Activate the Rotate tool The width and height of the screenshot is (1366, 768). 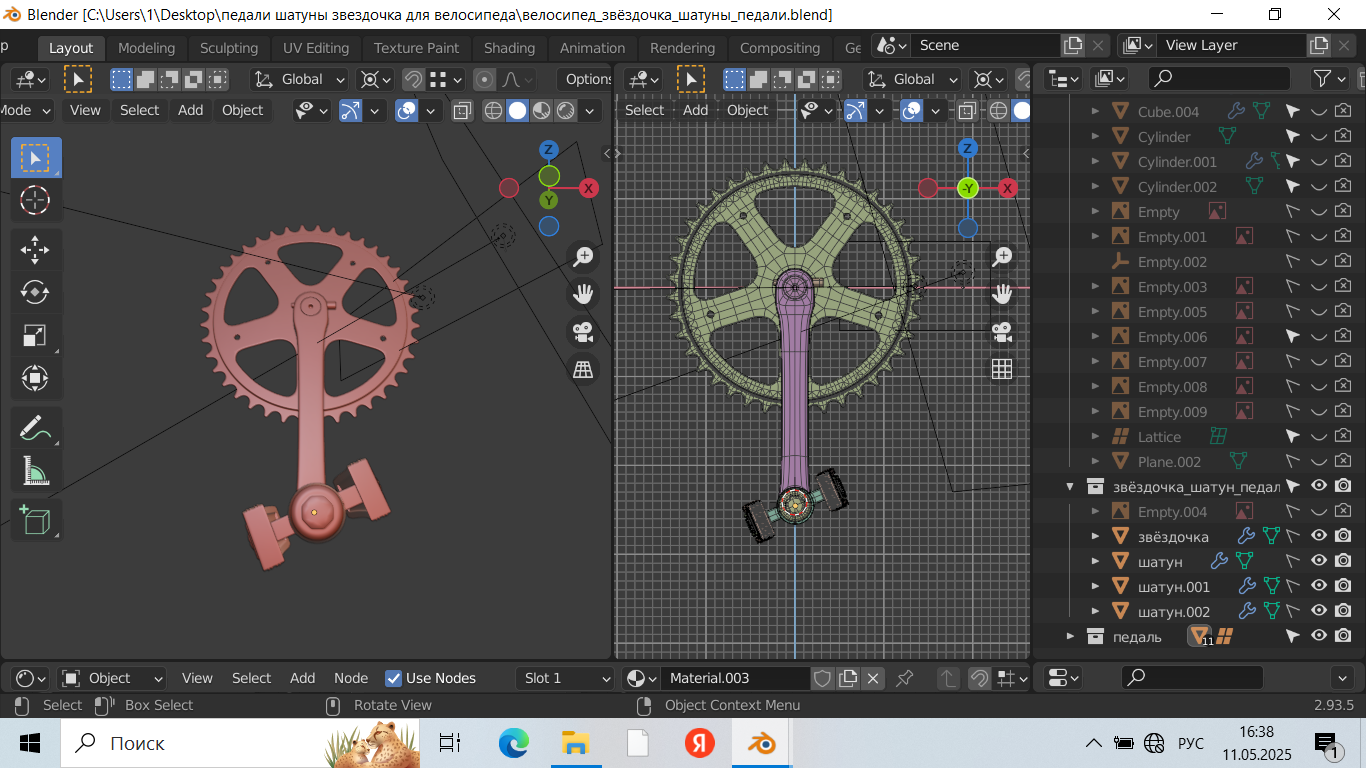36,292
